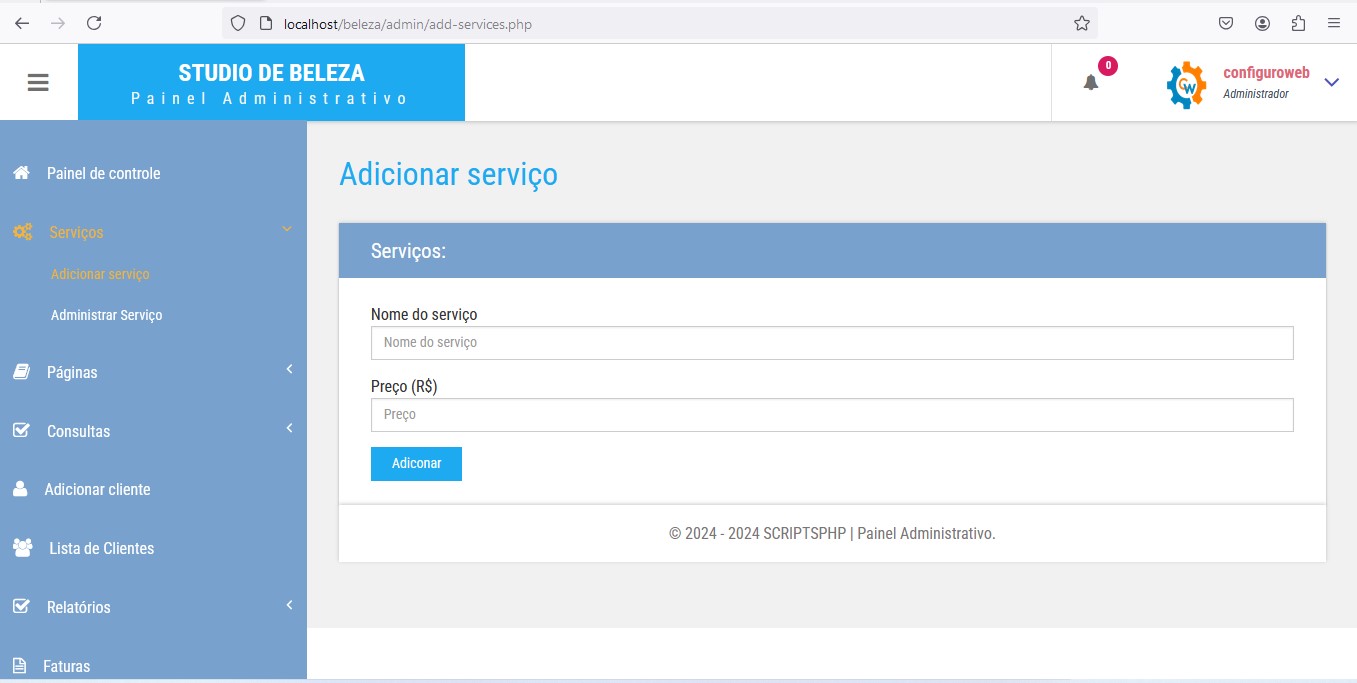Click the user icon beside Adicionar cliente
The image size is (1357, 683).
(x=20, y=489)
